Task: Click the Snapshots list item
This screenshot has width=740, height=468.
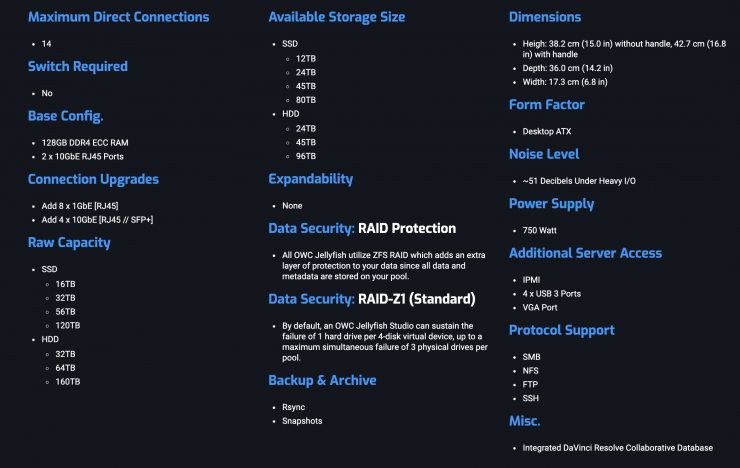Action: click(x=302, y=421)
